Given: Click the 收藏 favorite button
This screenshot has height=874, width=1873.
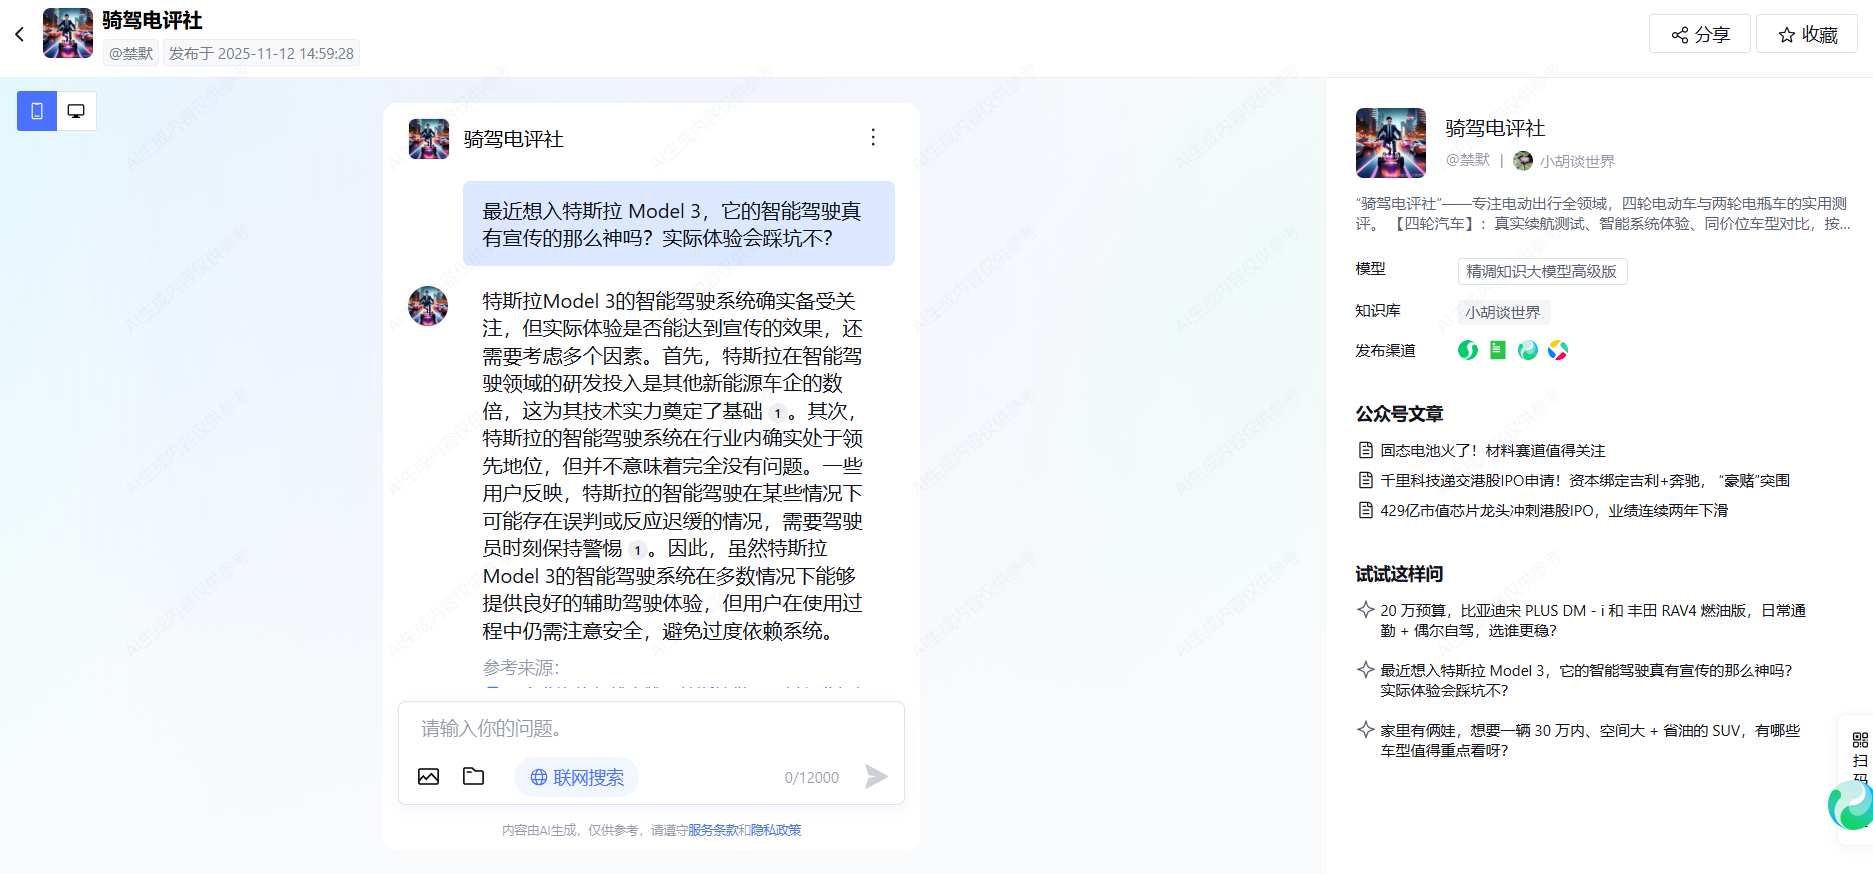Looking at the screenshot, I should click(1807, 34).
